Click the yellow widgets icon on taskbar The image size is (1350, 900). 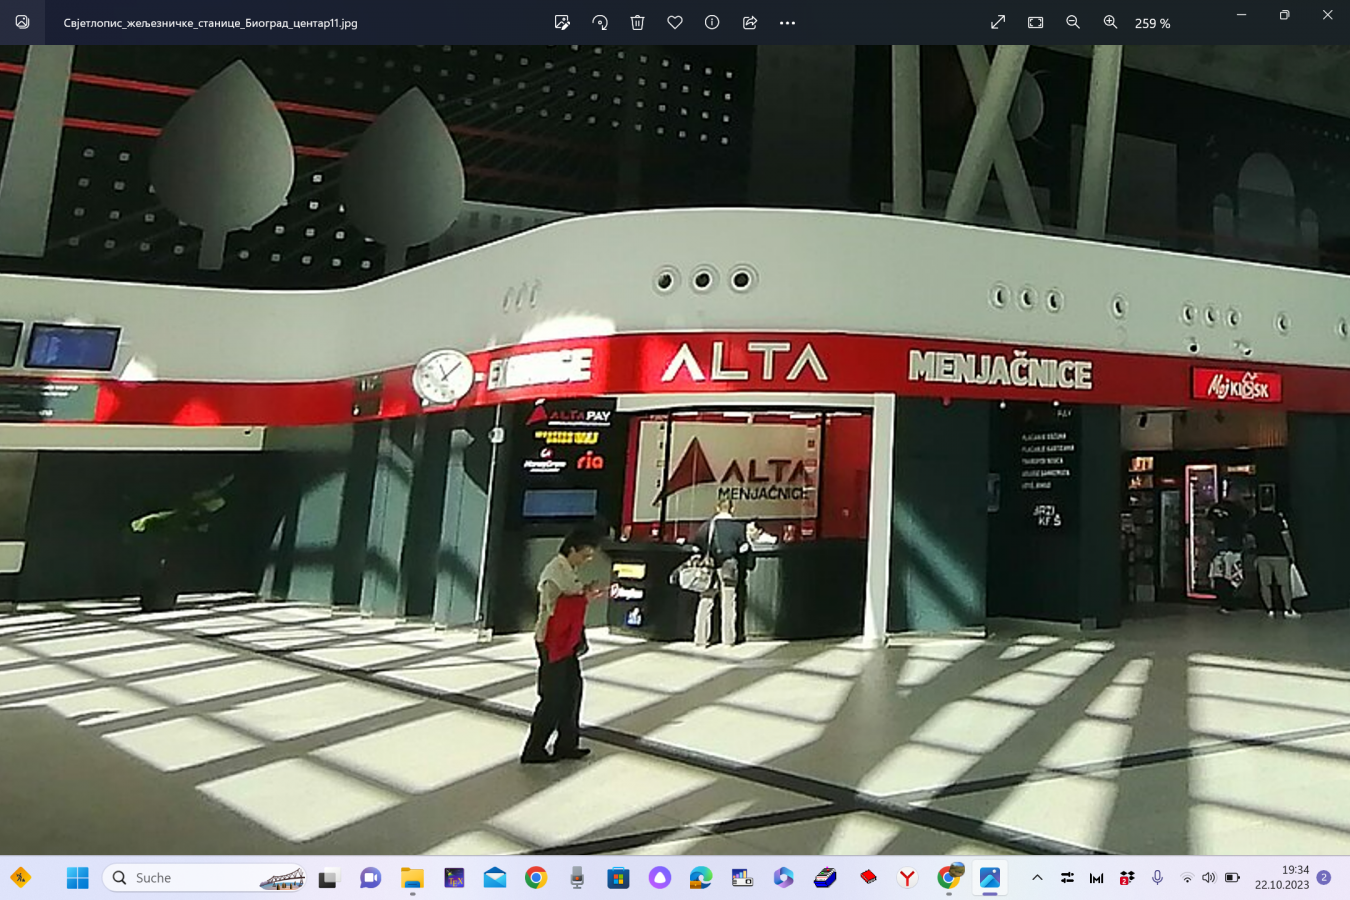(x=20, y=878)
